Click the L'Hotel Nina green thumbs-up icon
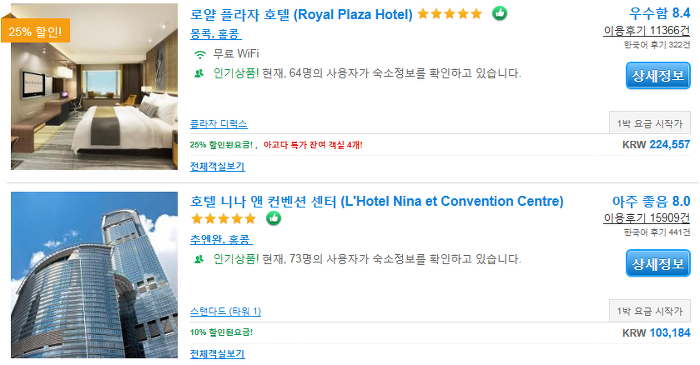700x365 pixels. click(x=274, y=218)
